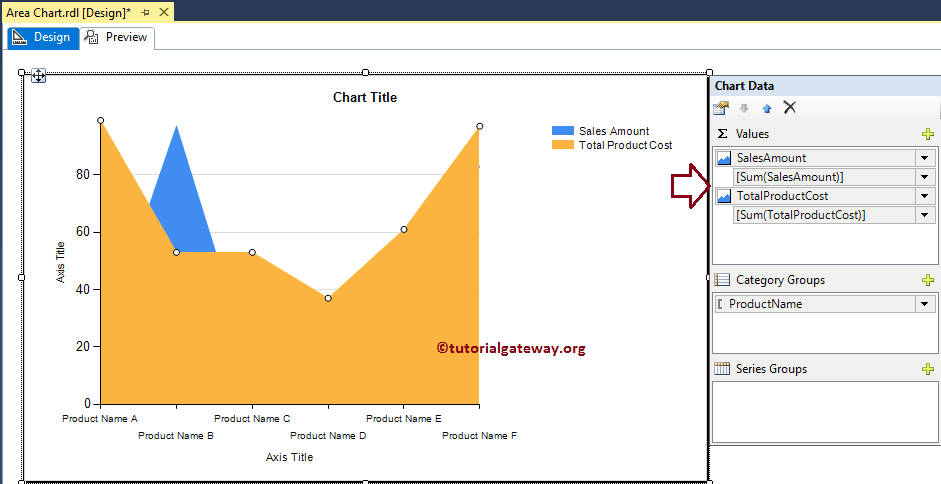Select the Sales Amount legend label
Viewport: 941px width, 484px height.
pos(614,131)
